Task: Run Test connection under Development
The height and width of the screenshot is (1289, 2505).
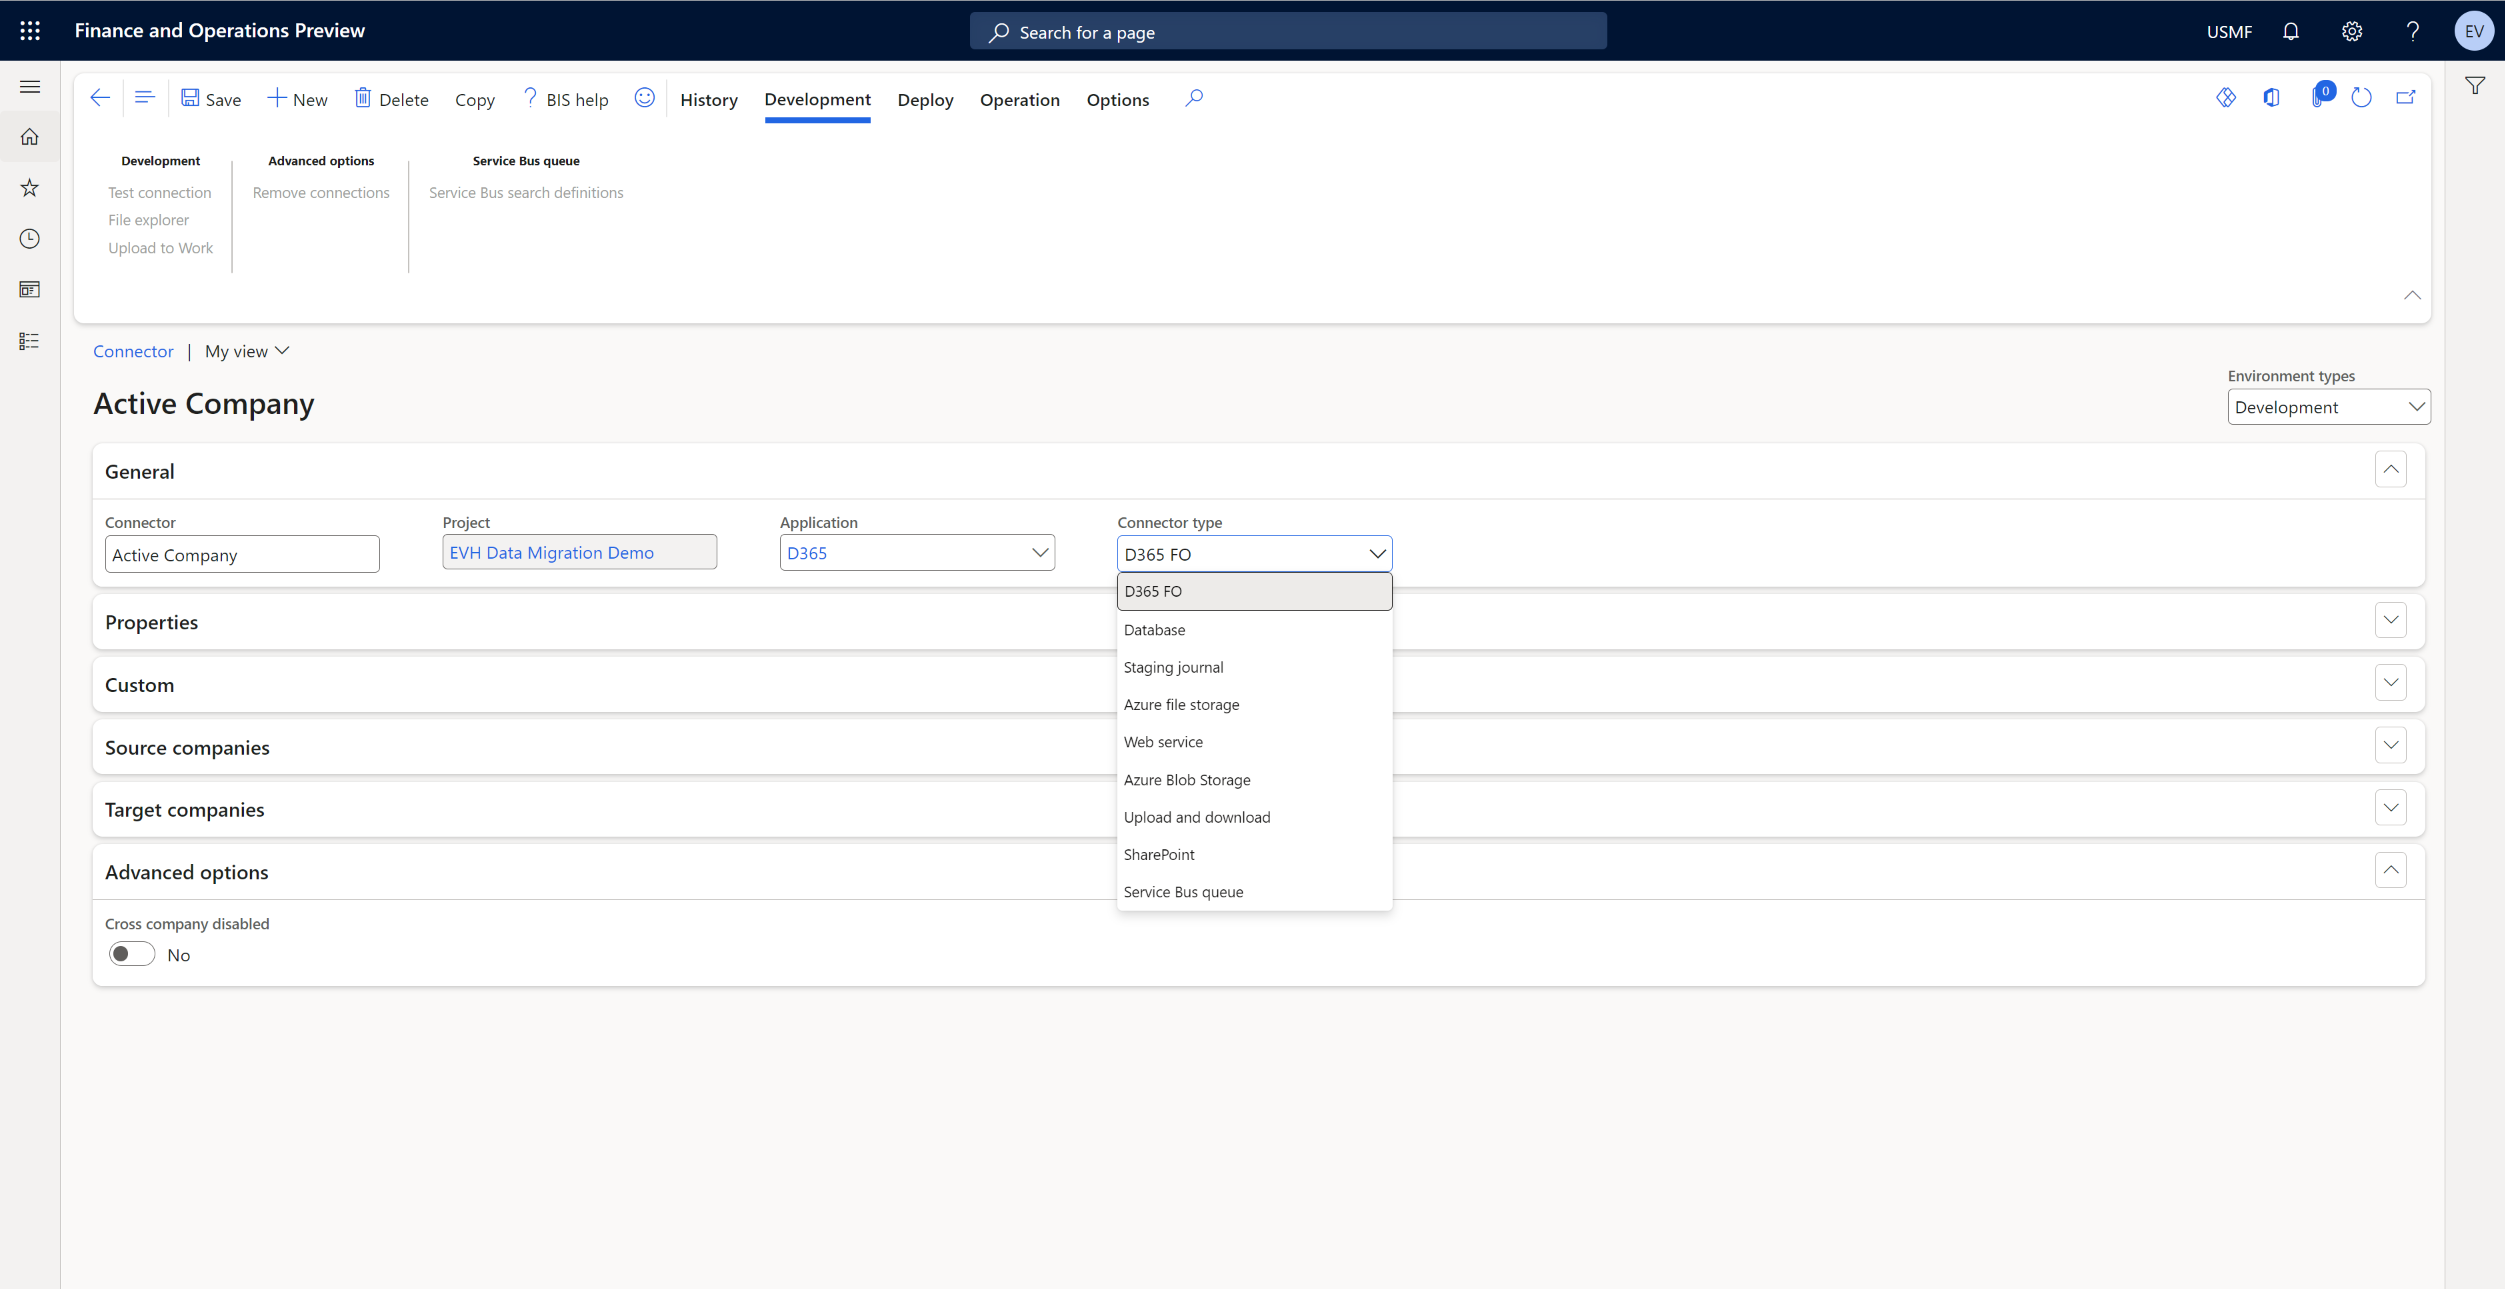Action: tap(160, 192)
